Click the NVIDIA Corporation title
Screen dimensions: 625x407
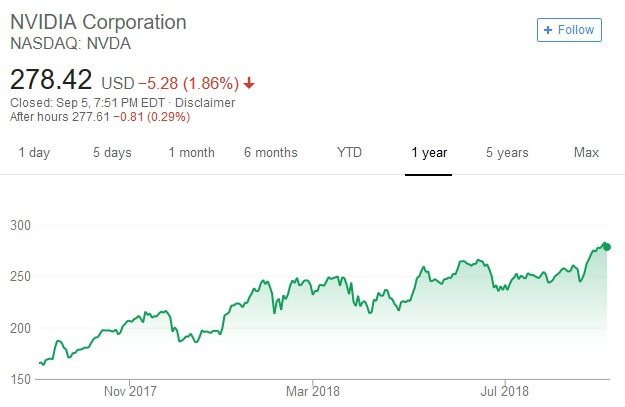click(98, 22)
